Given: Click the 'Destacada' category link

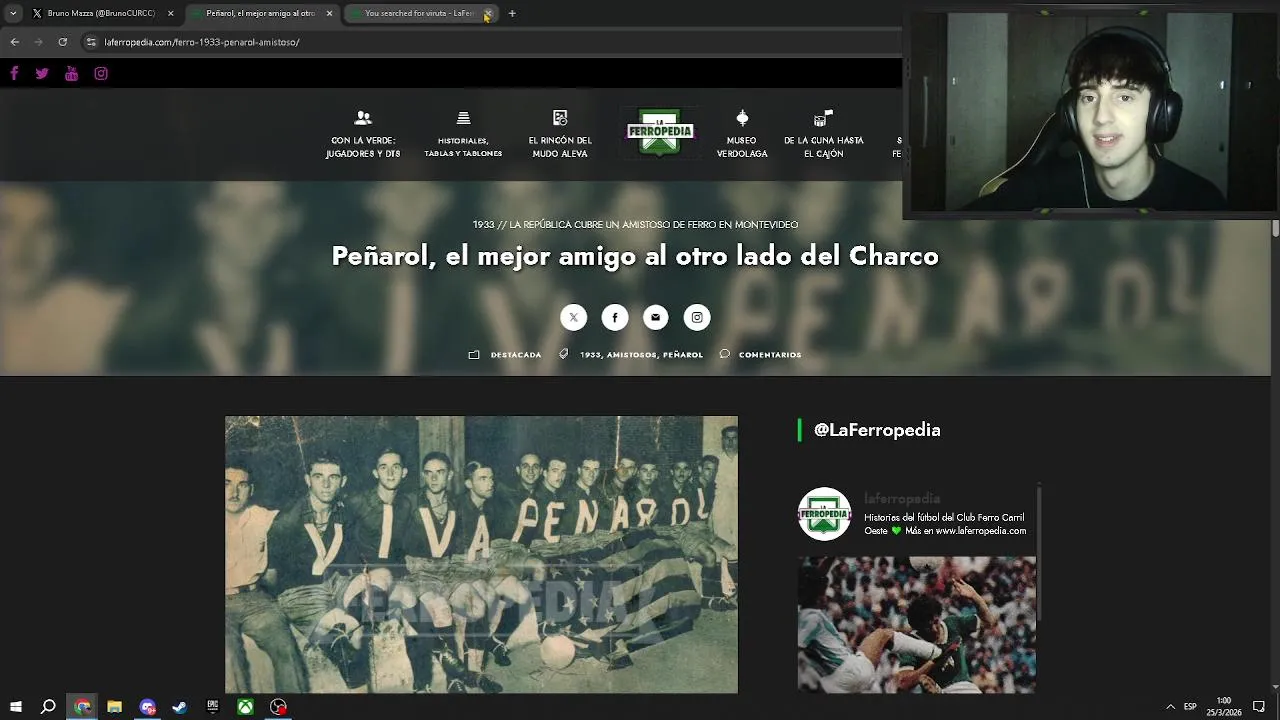Looking at the screenshot, I should (516, 355).
